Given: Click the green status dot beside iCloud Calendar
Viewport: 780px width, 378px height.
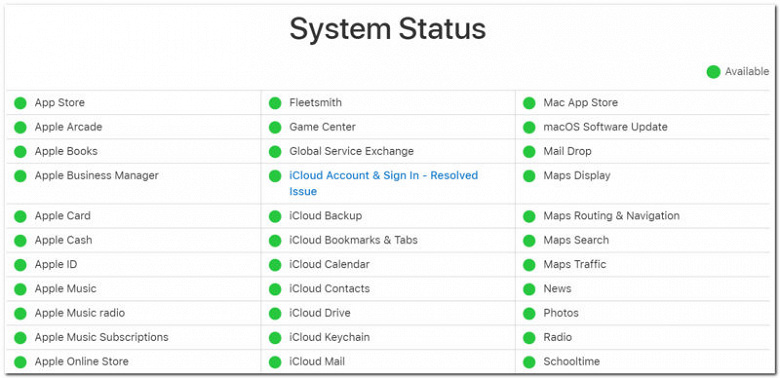Looking at the screenshot, I should [275, 265].
